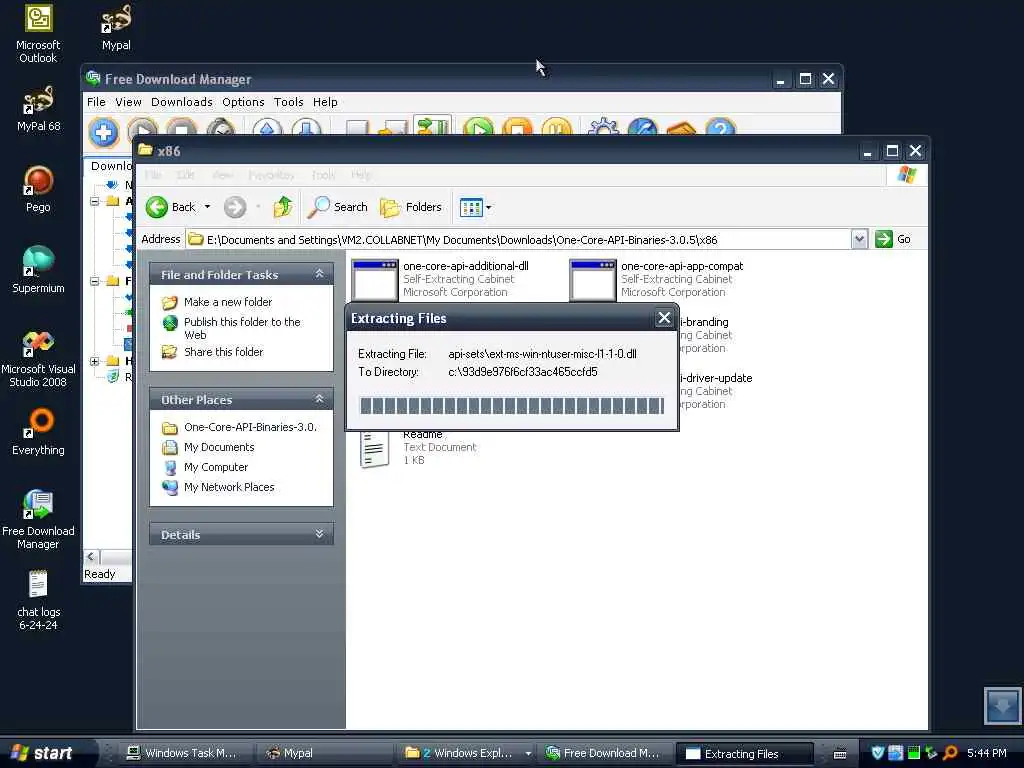Select the Readme text document icon
Screen dimensions: 1024x768
(x=375, y=449)
